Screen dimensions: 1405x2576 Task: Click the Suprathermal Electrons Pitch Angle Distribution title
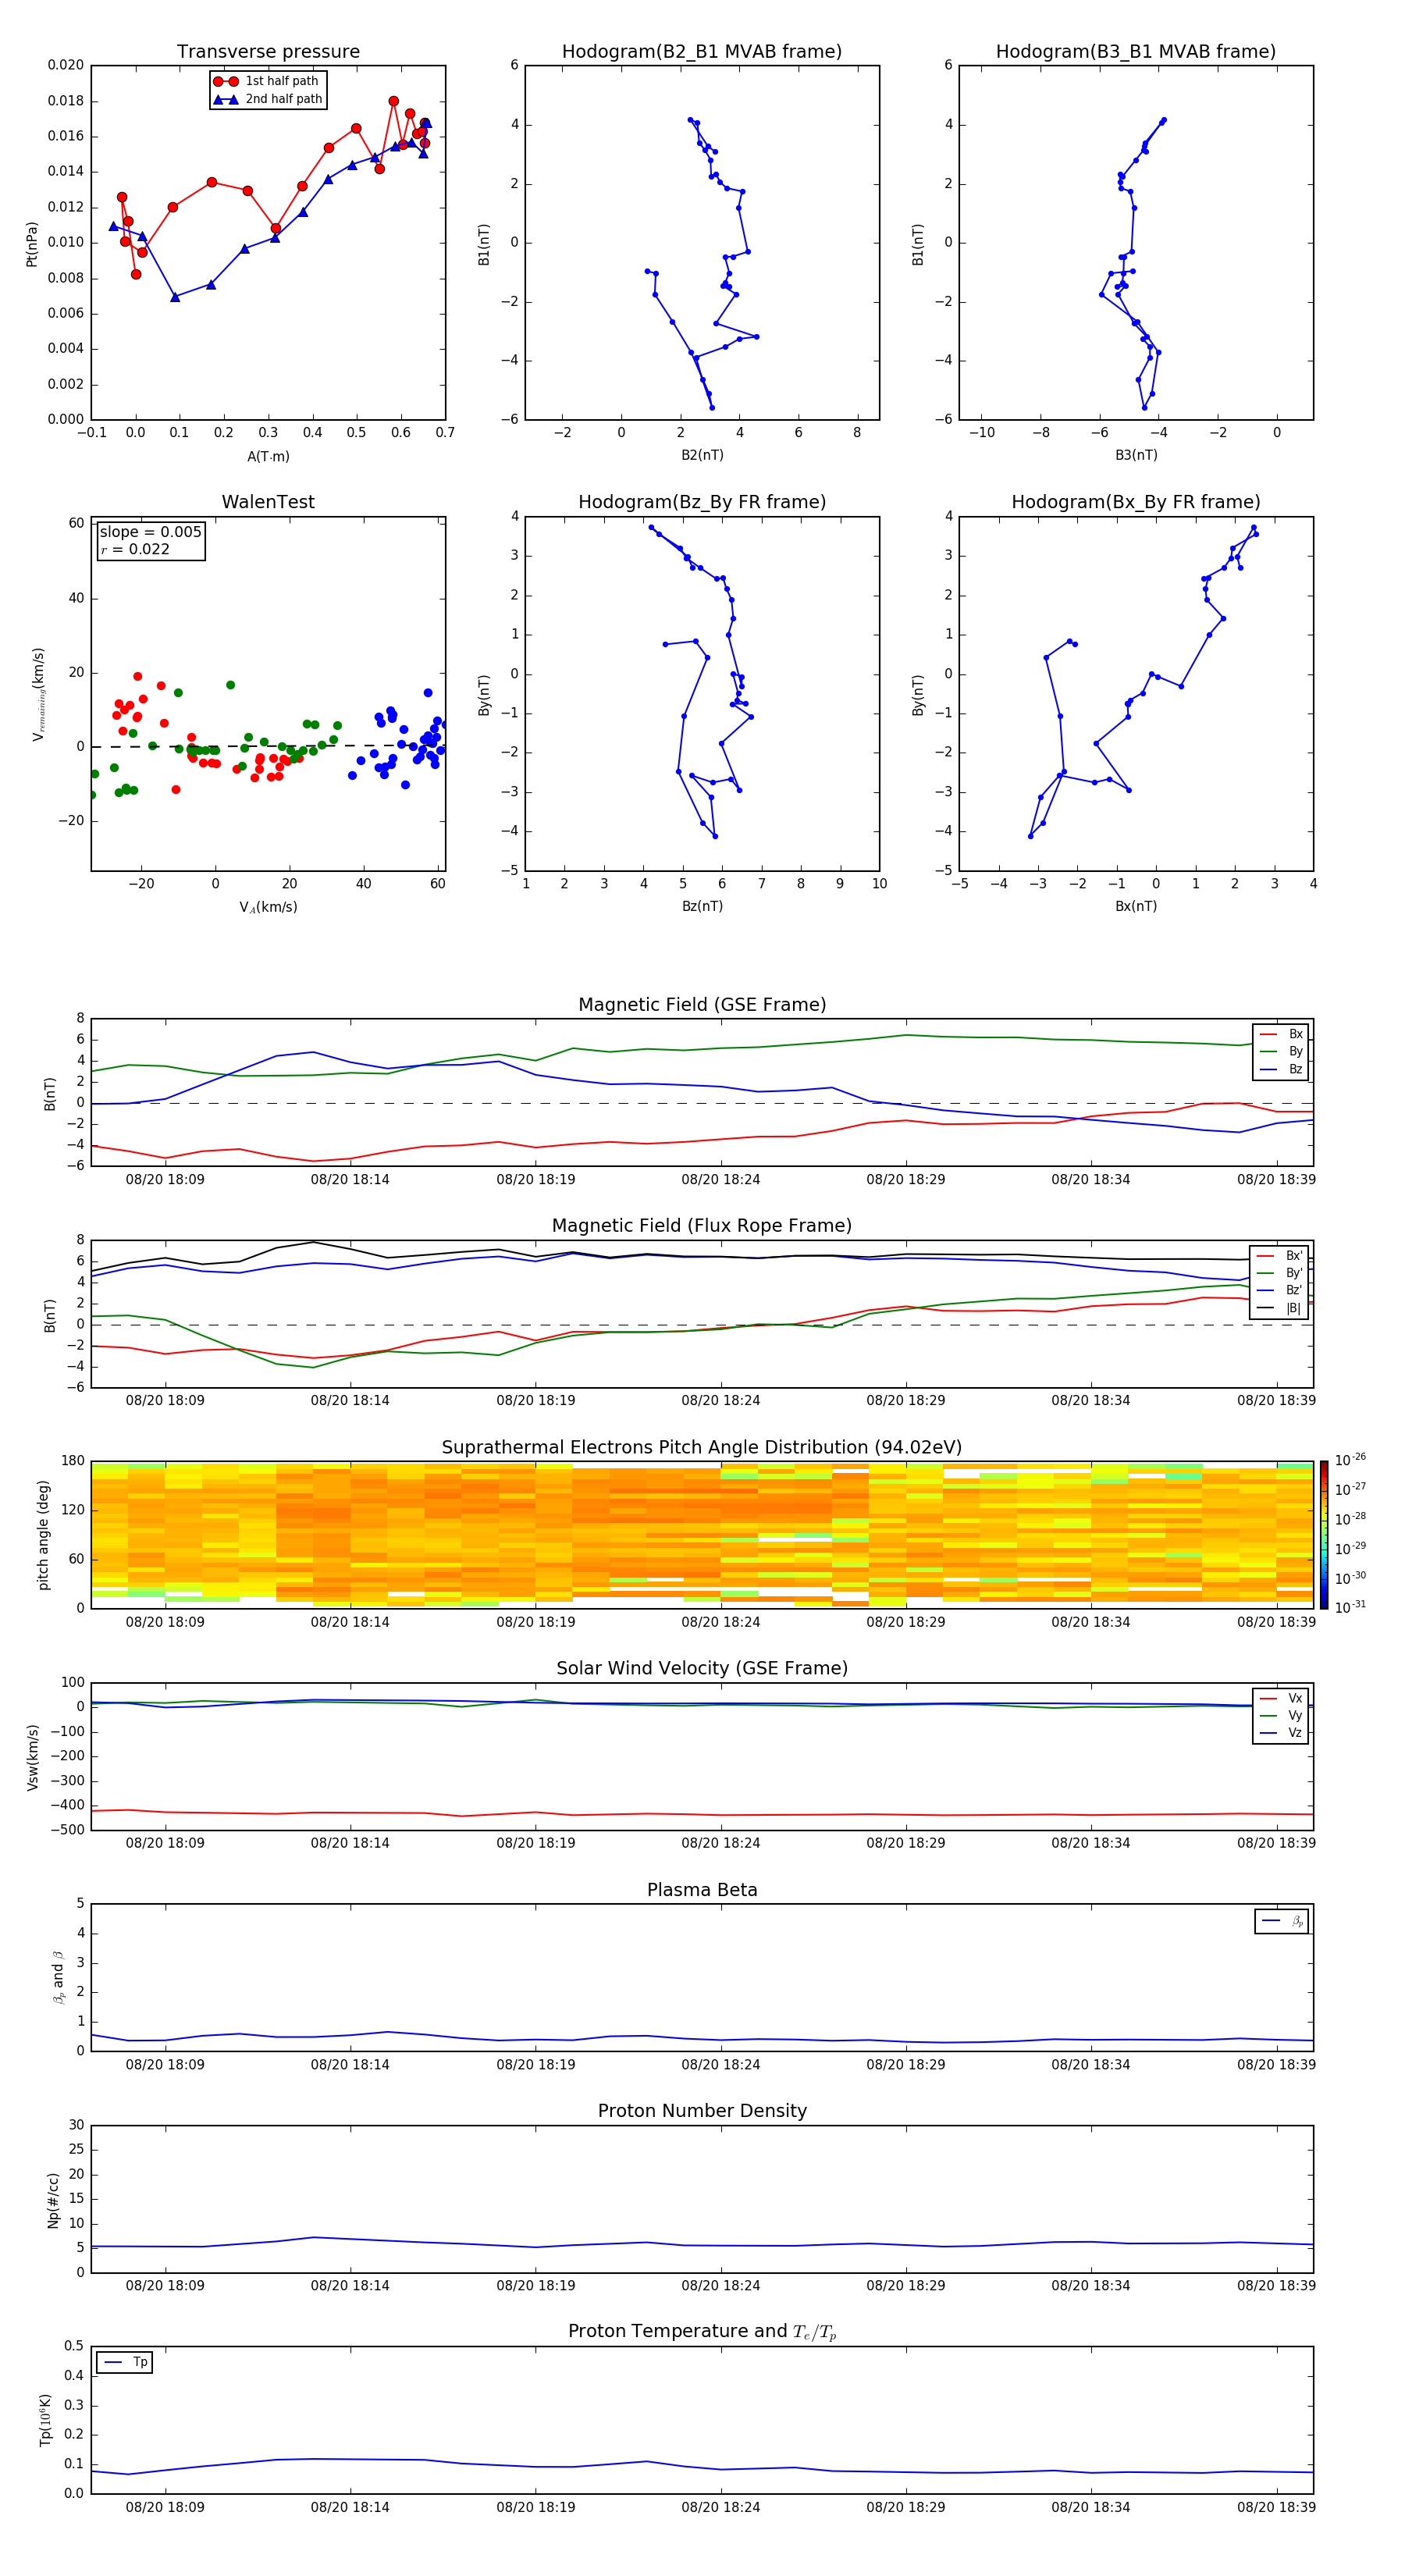coord(702,1448)
